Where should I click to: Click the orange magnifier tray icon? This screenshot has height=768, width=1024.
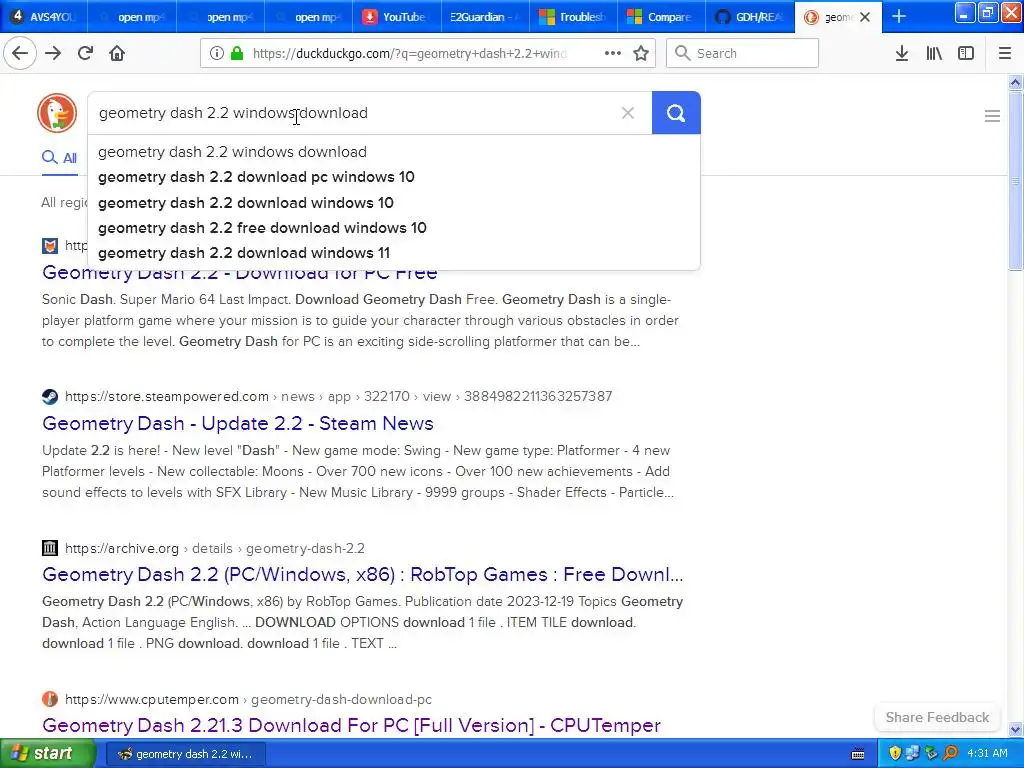pos(951,753)
